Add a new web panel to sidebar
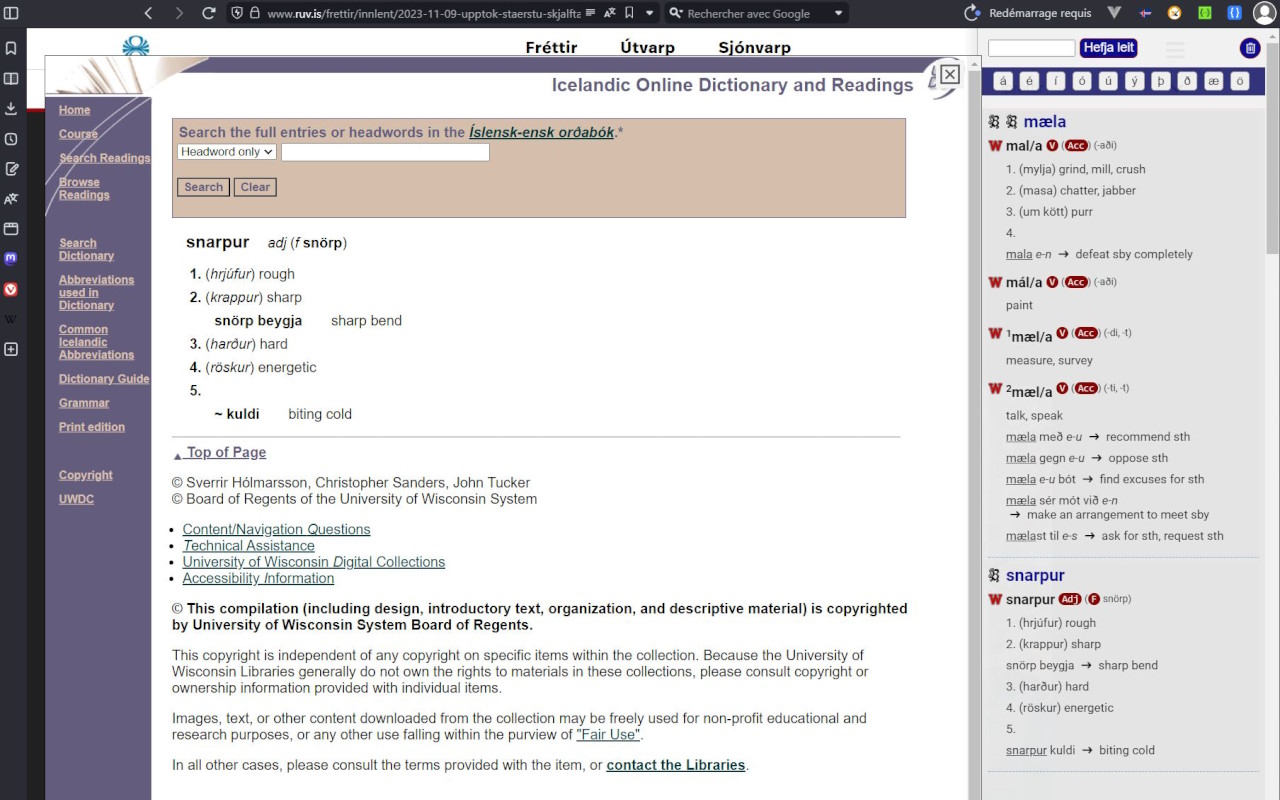Image resolution: width=1280 pixels, height=800 pixels. click(11, 349)
